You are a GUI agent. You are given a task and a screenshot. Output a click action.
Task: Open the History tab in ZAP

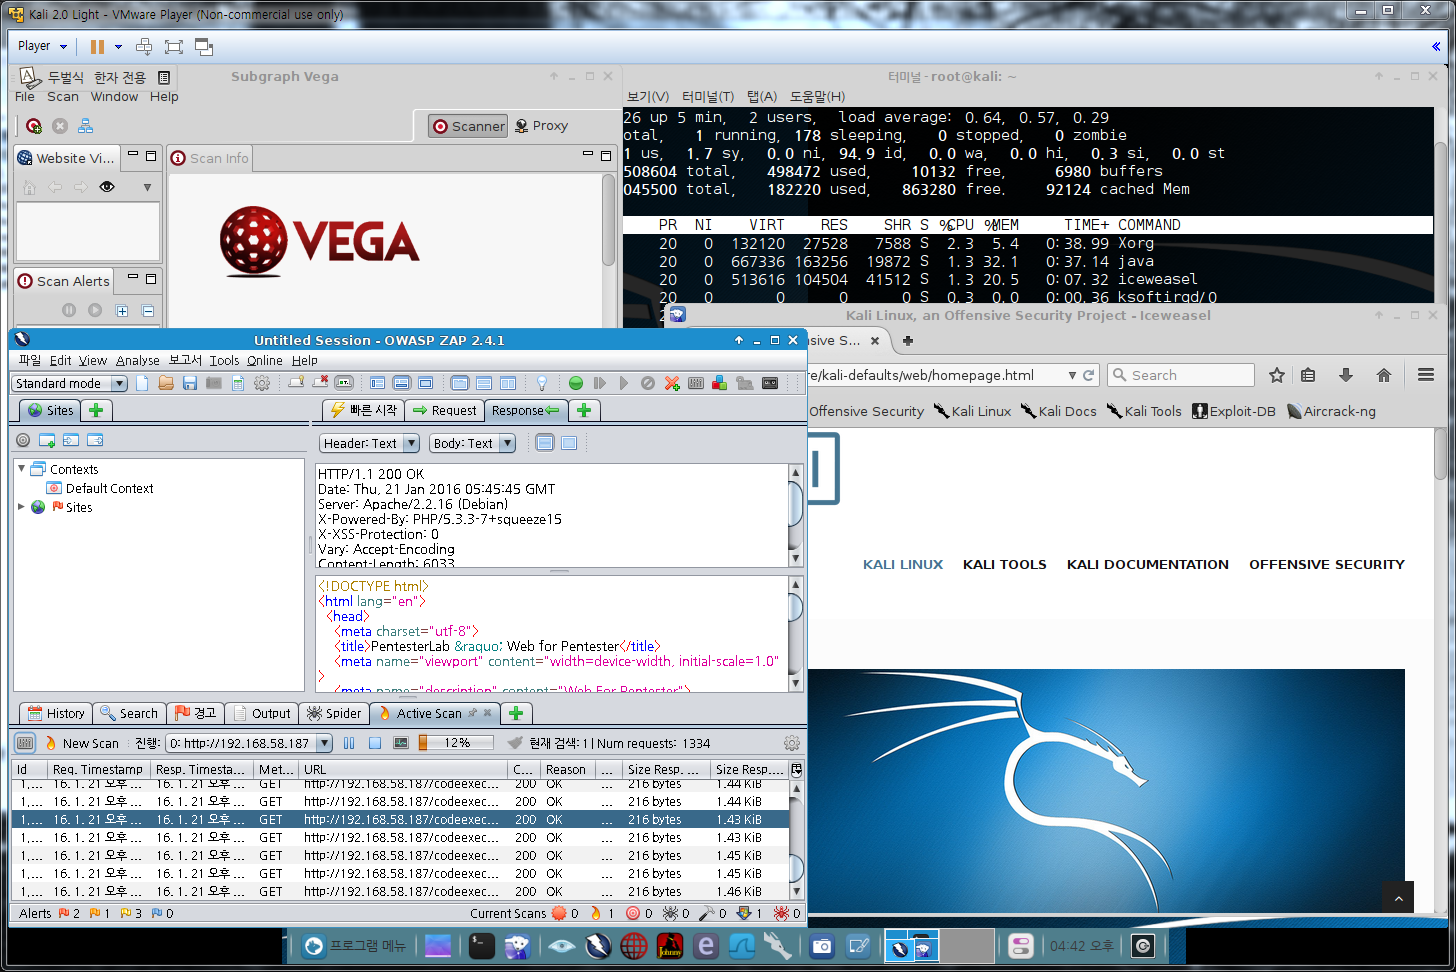pyautogui.click(x=56, y=713)
